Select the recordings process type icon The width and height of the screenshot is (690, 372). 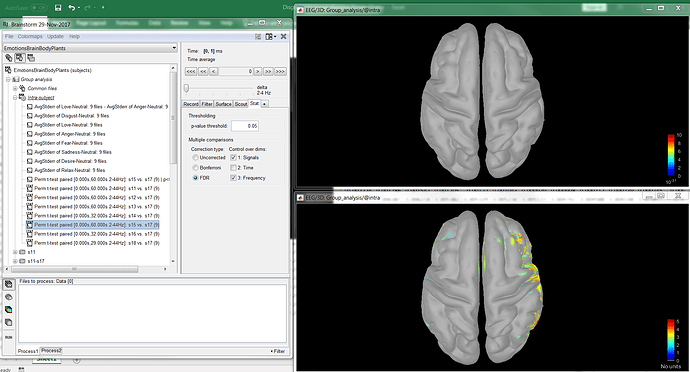click(8, 284)
